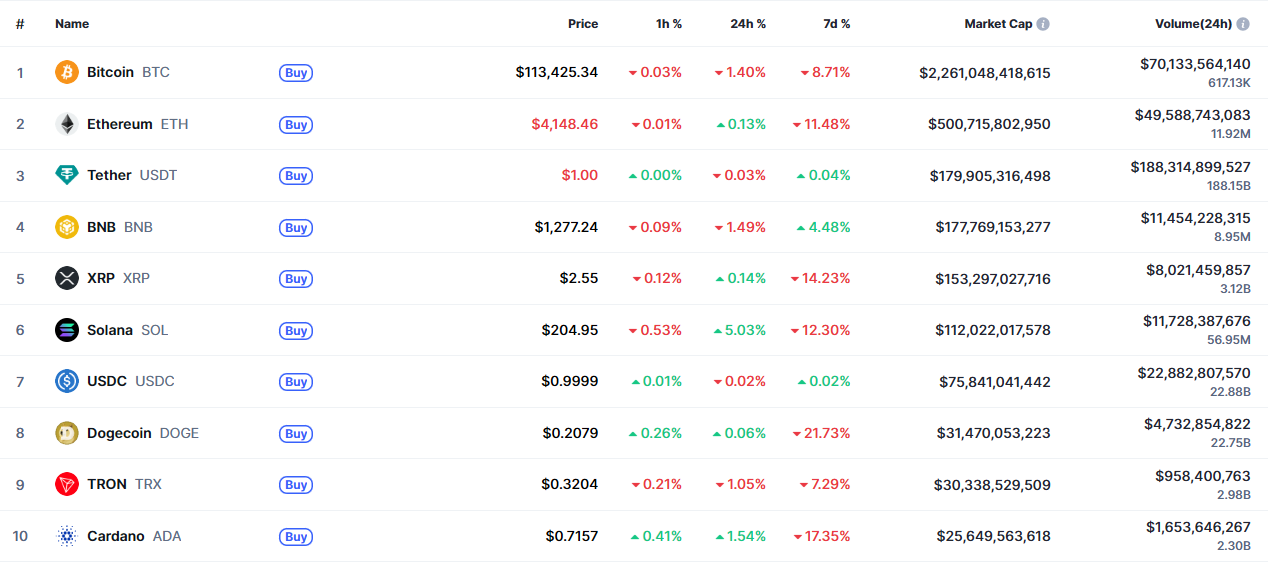Click the USDC logo icon
This screenshot has width=1268, height=567.
click(x=67, y=381)
